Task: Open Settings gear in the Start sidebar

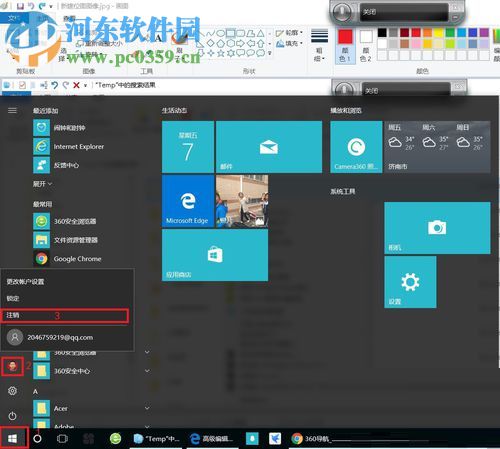Action: (x=12, y=391)
